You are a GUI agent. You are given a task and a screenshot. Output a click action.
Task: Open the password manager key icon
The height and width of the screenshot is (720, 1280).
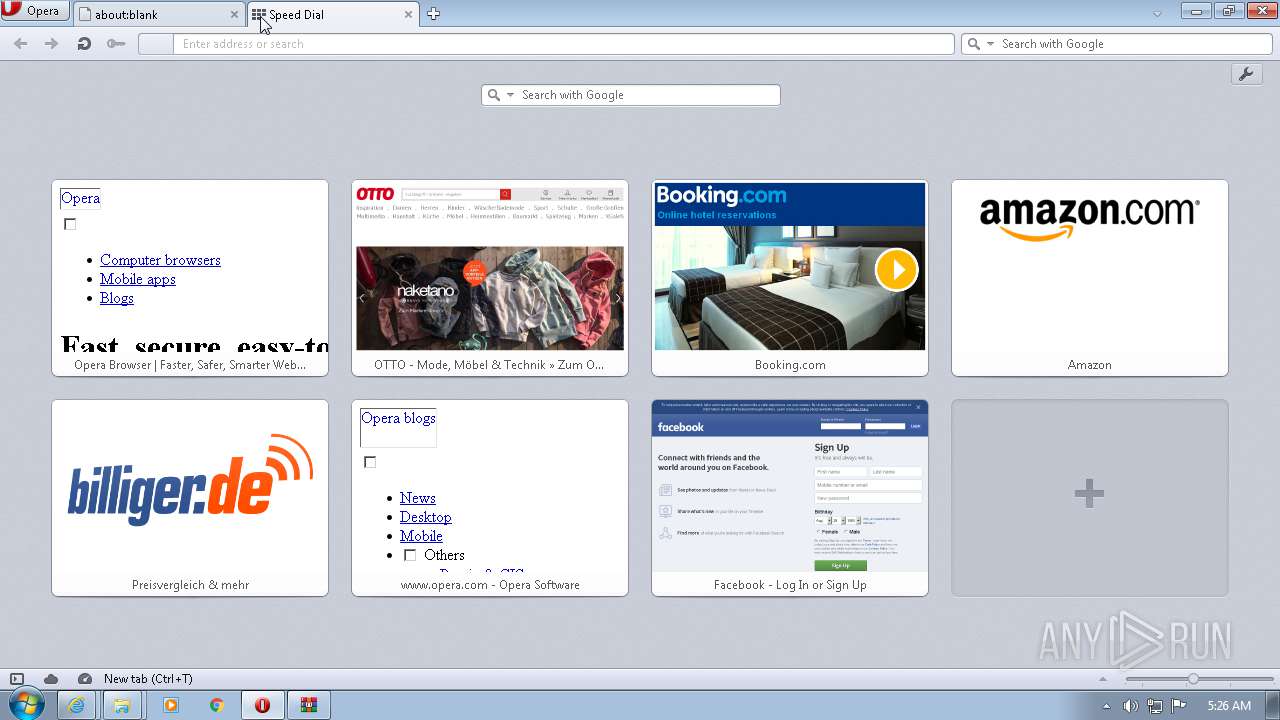(x=116, y=44)
